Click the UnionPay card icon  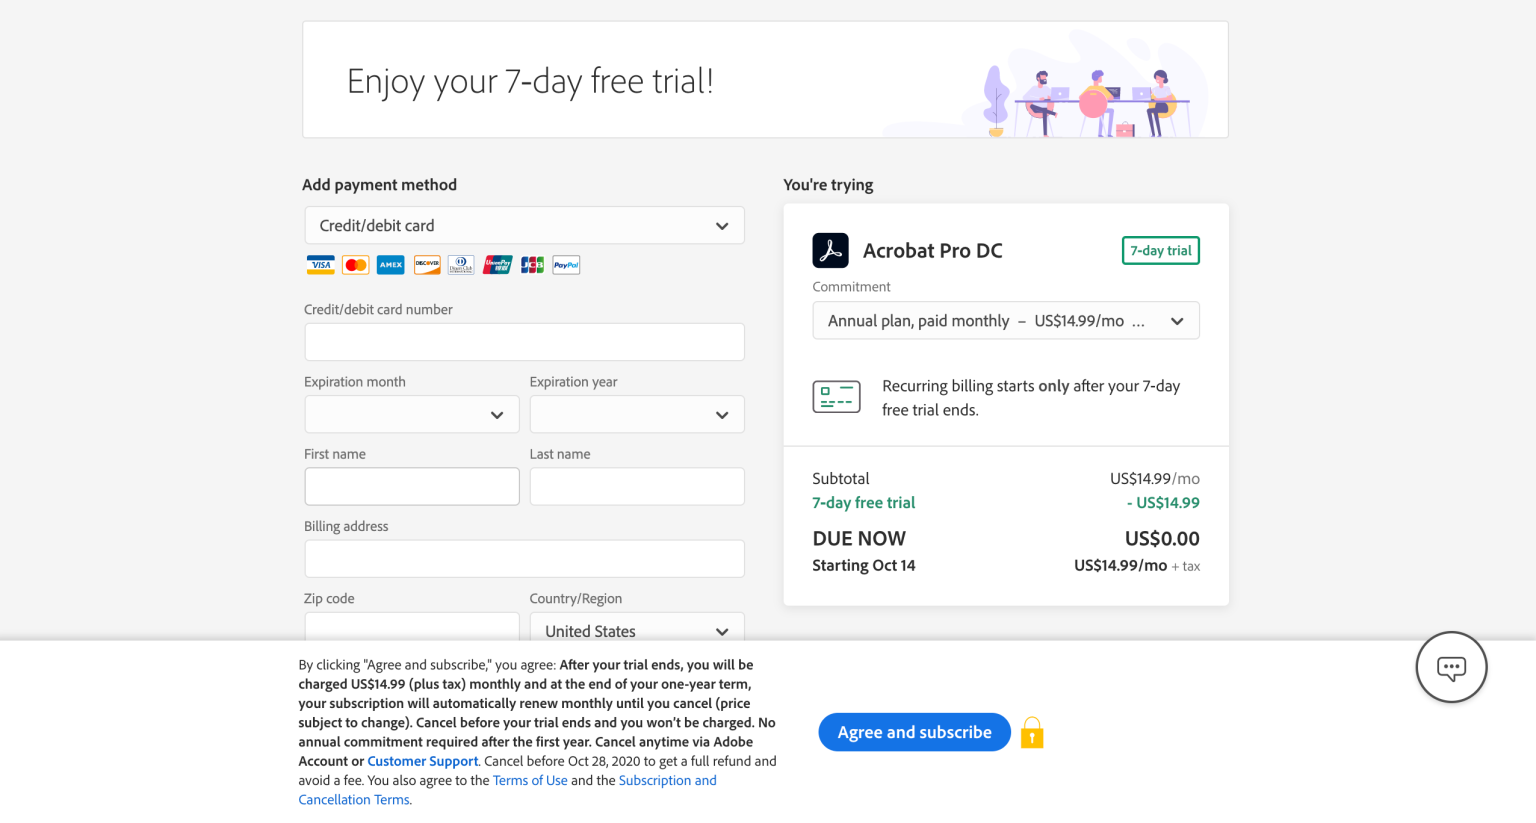coord(497,265)
